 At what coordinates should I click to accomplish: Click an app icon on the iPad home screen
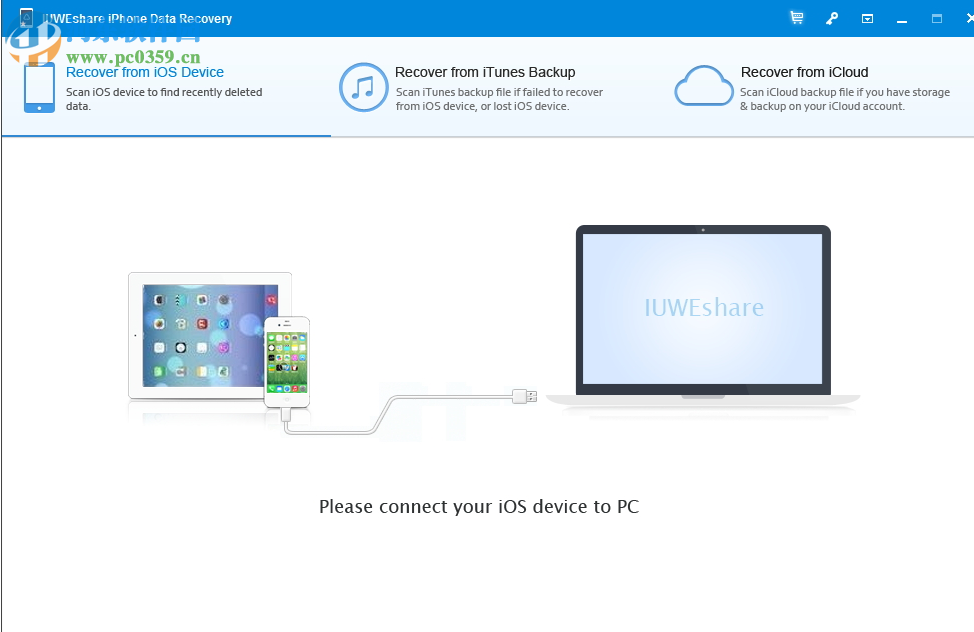click(x=157, y=297)
